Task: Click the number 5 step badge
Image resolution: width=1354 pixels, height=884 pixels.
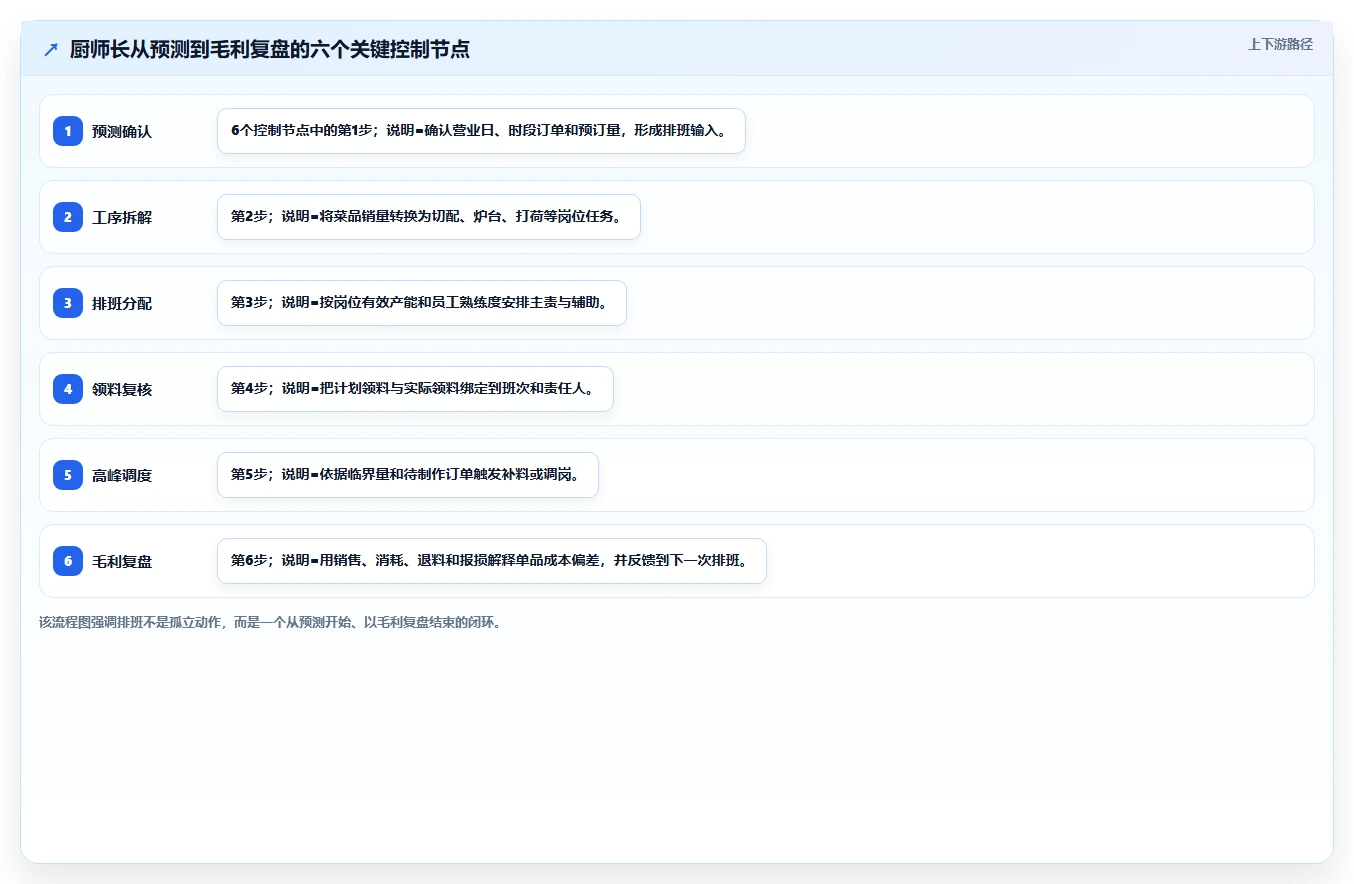Action: coord(68,475)
